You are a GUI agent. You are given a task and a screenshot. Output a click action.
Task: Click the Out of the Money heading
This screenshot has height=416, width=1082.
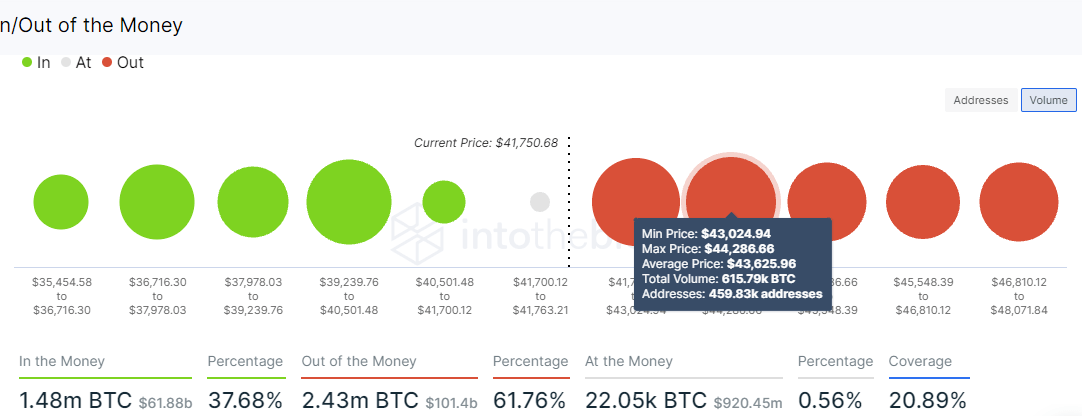pyautogui.click(x=359, y=361)
